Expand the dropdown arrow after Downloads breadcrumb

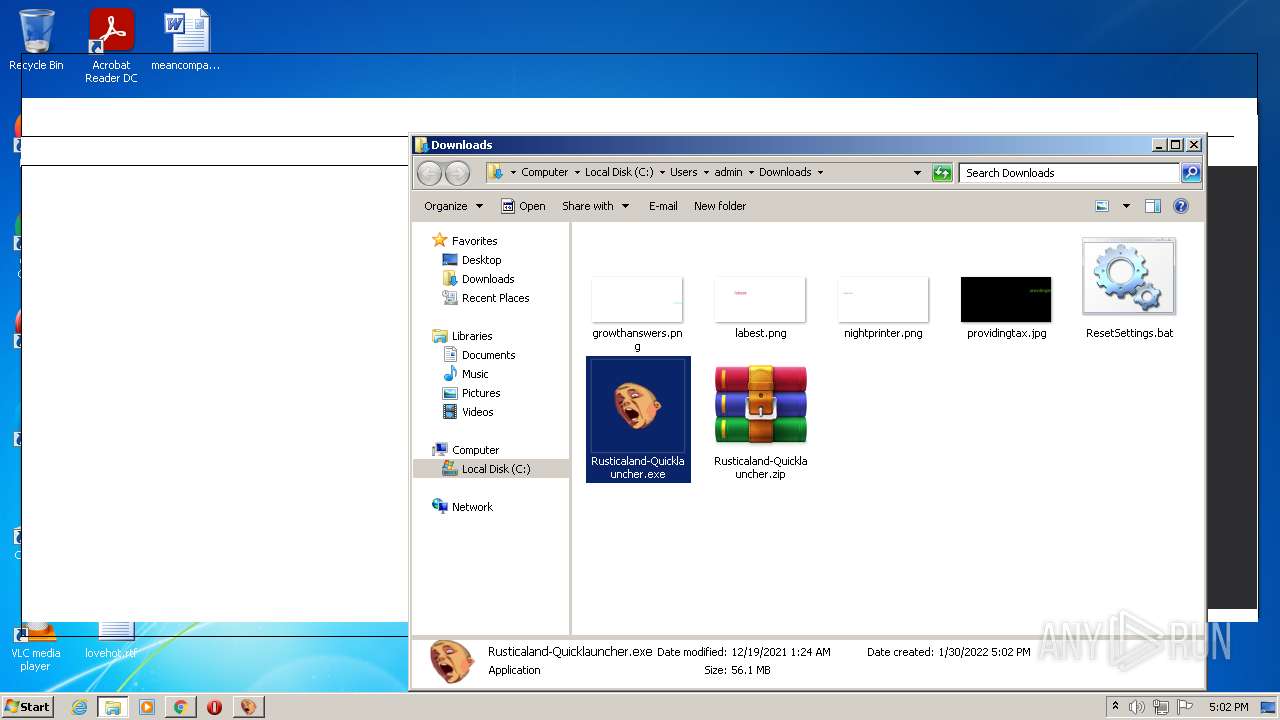(820, 172)
